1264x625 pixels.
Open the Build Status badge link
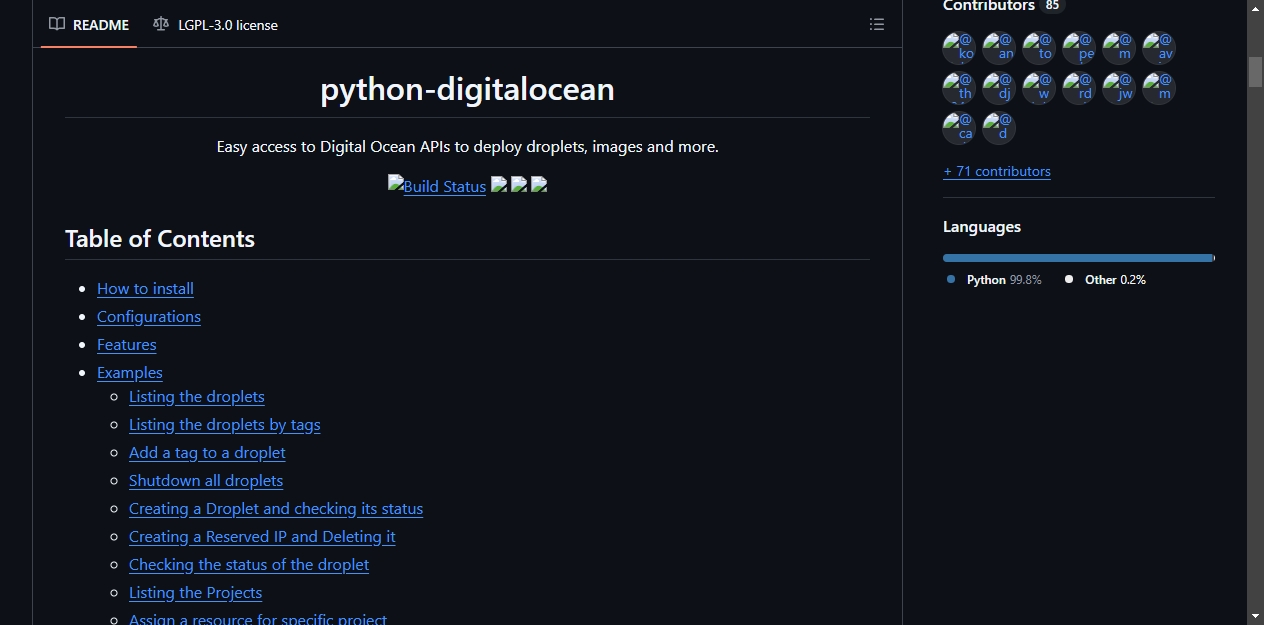coord(437,186)
